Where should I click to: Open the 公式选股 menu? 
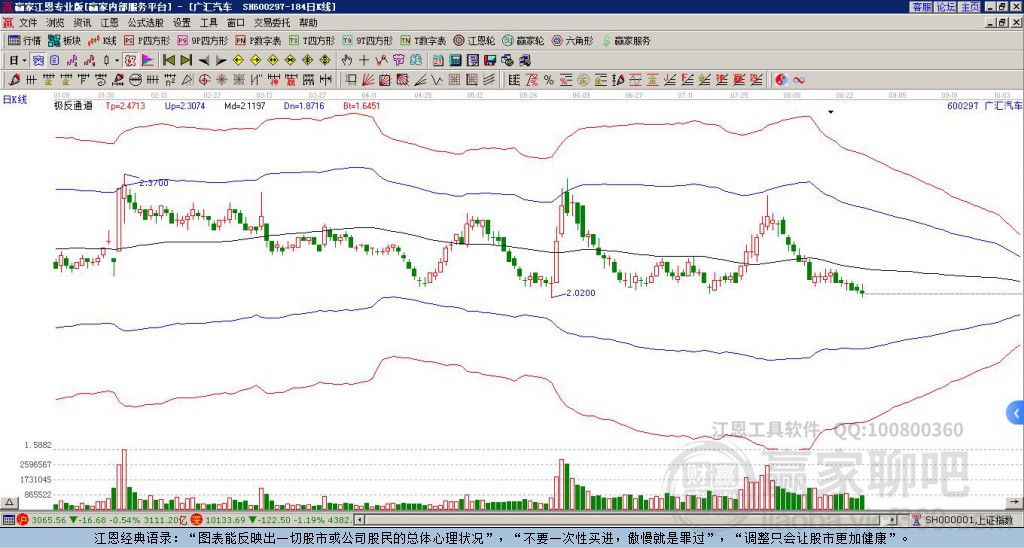[x=146, y=23]
